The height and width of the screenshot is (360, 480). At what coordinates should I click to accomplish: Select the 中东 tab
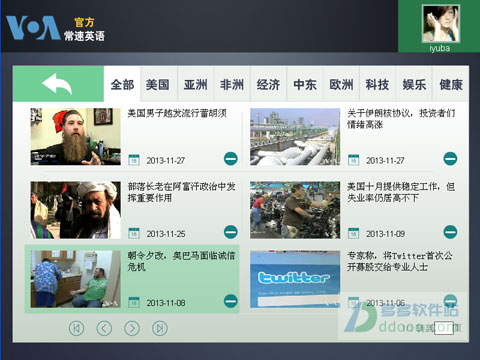[305, 84]
